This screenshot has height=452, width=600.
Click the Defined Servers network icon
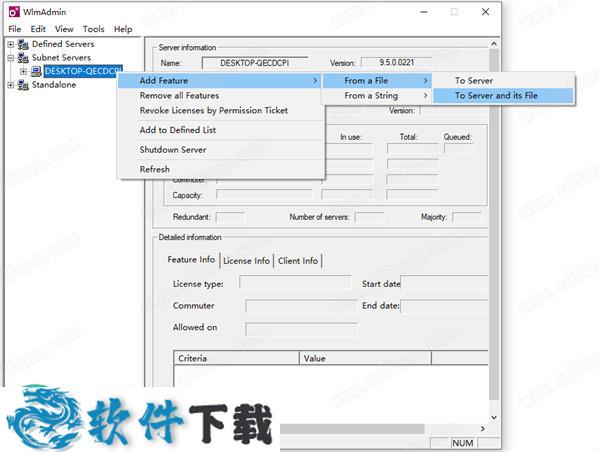click(23, 44)
